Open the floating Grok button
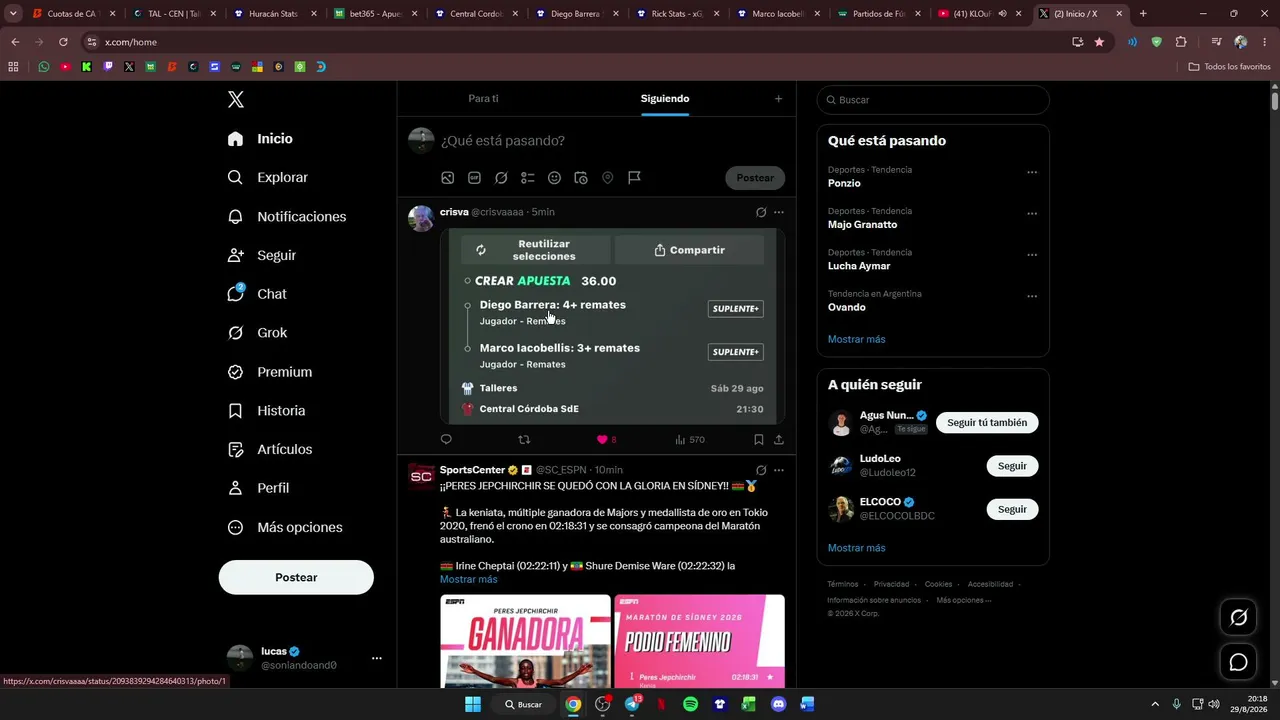This screenshot has width=1280, height=720. (x=1238, y=618)
